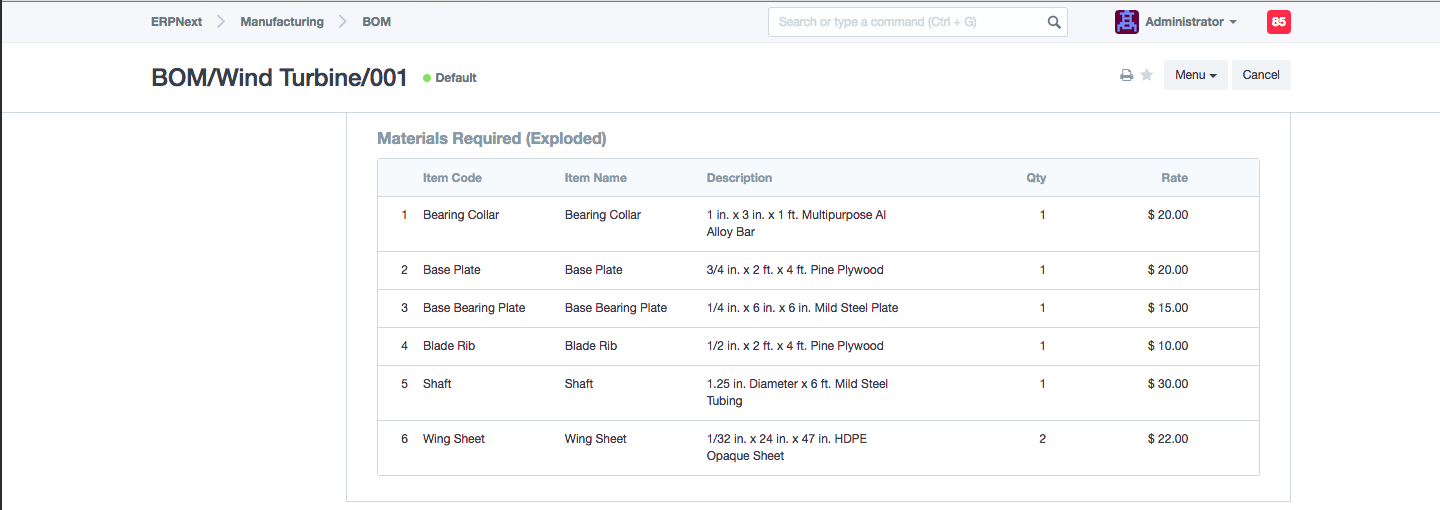Screen dimensions: 1440x510
Task: Select the Bearing Collar item row
Action: click(x=817, y=223)
